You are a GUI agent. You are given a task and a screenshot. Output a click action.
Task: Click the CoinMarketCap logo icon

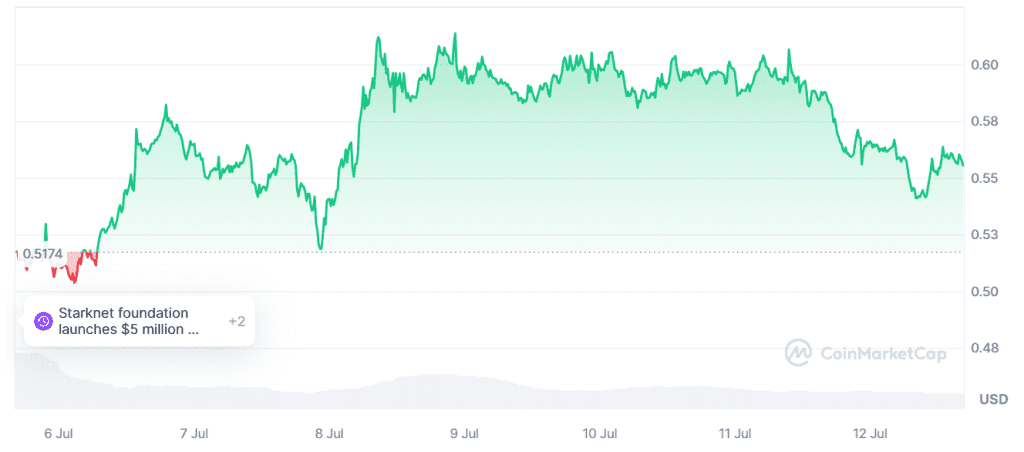tap(798, 352)
